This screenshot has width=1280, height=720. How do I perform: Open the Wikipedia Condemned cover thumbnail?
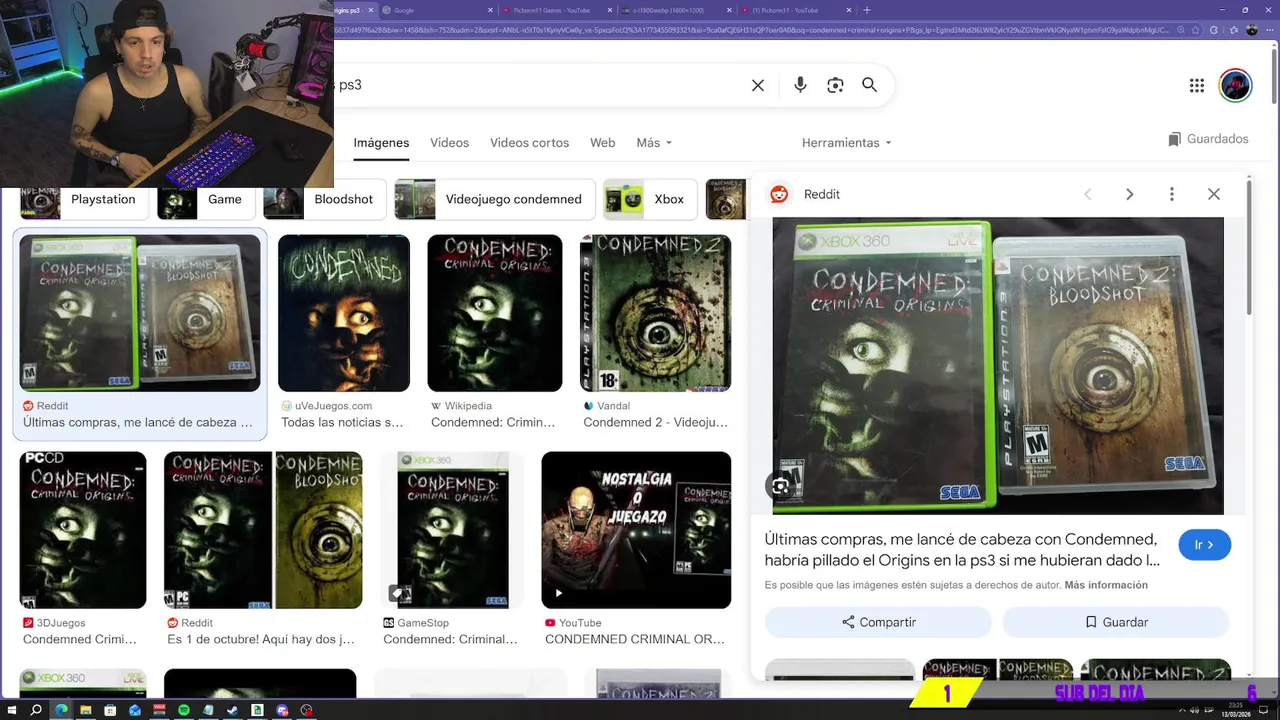point(495,313)
